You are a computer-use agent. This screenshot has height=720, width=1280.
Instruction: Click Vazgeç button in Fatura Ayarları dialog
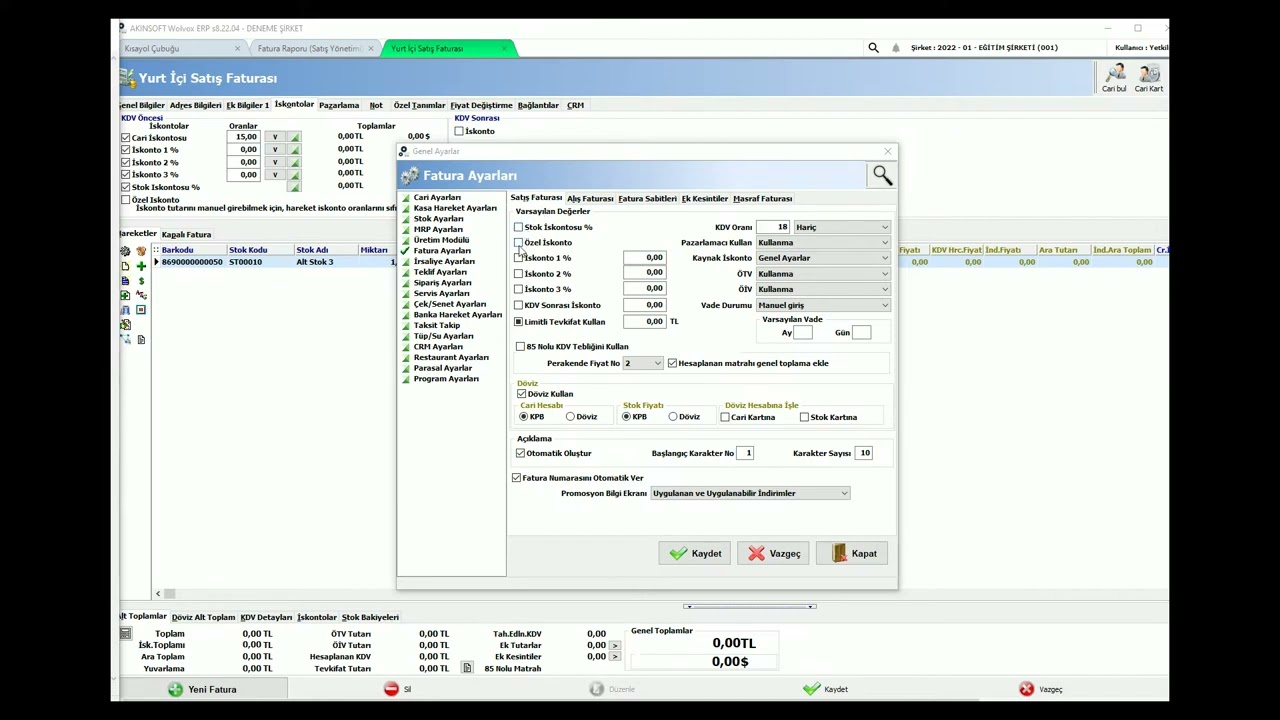(774, 553)
